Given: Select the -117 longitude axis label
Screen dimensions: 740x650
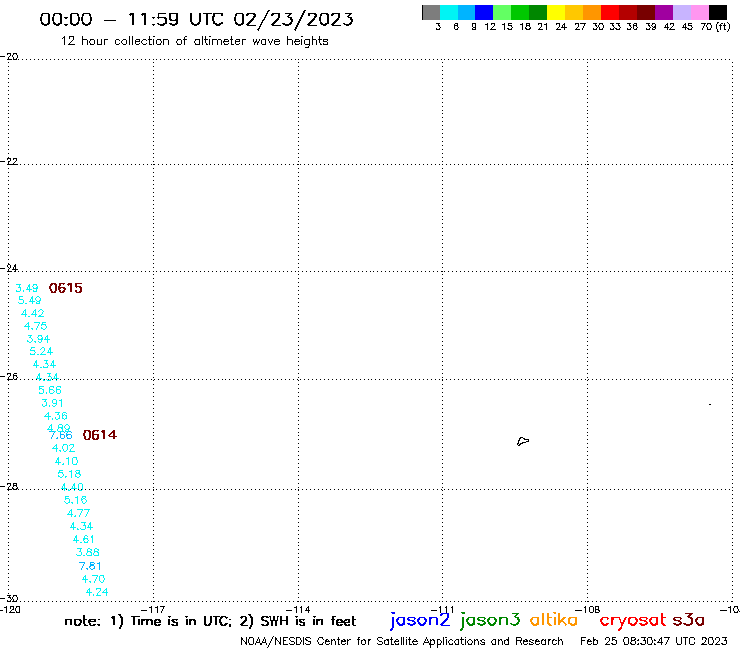Looking at the screenshot, I should pyautogui.click(x=153, y=609).
